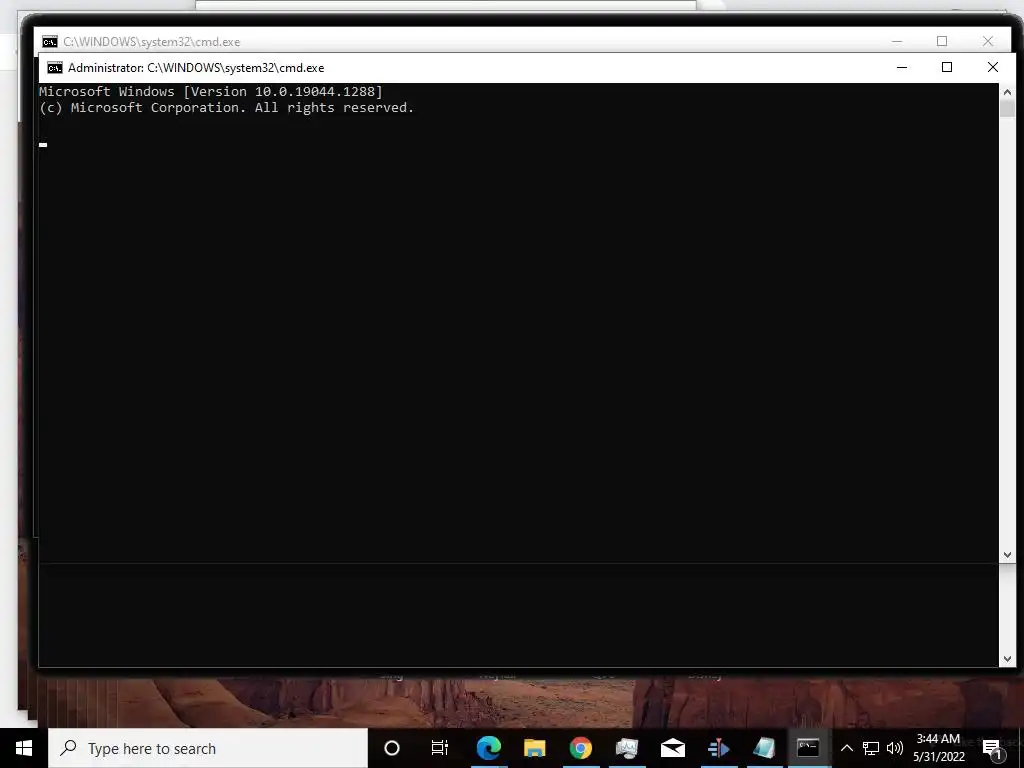This screenshot has width=1024, height=768.
Task: Click the 'Type here to search' box
Action: coord(208,748)
